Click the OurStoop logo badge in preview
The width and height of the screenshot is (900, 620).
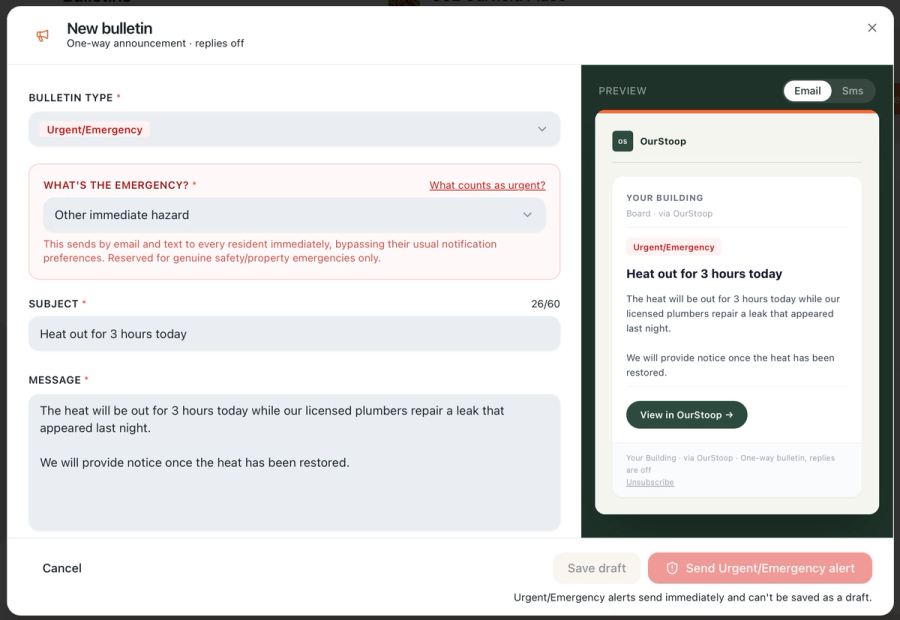[623, 141]
